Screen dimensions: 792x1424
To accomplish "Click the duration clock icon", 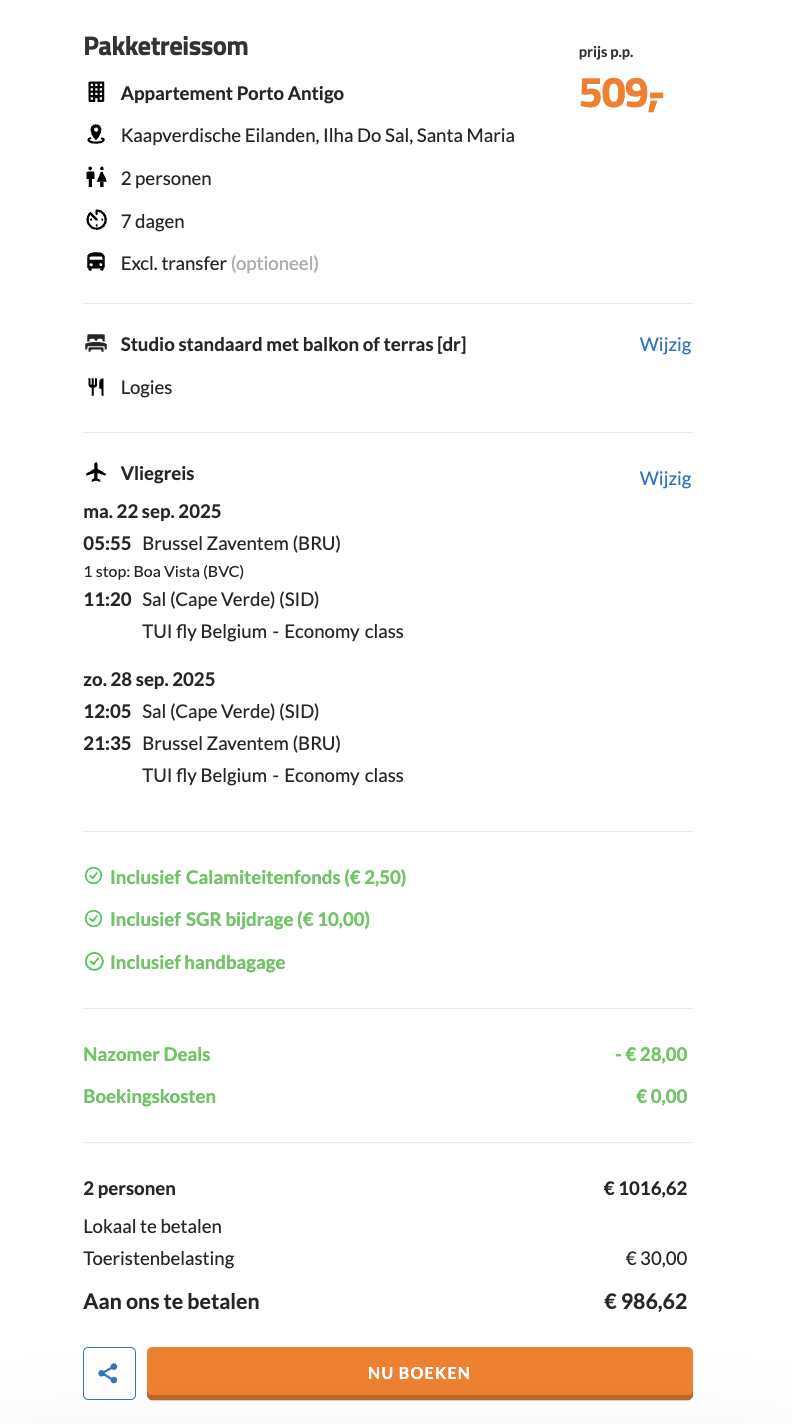I will [x=96, y=220].
